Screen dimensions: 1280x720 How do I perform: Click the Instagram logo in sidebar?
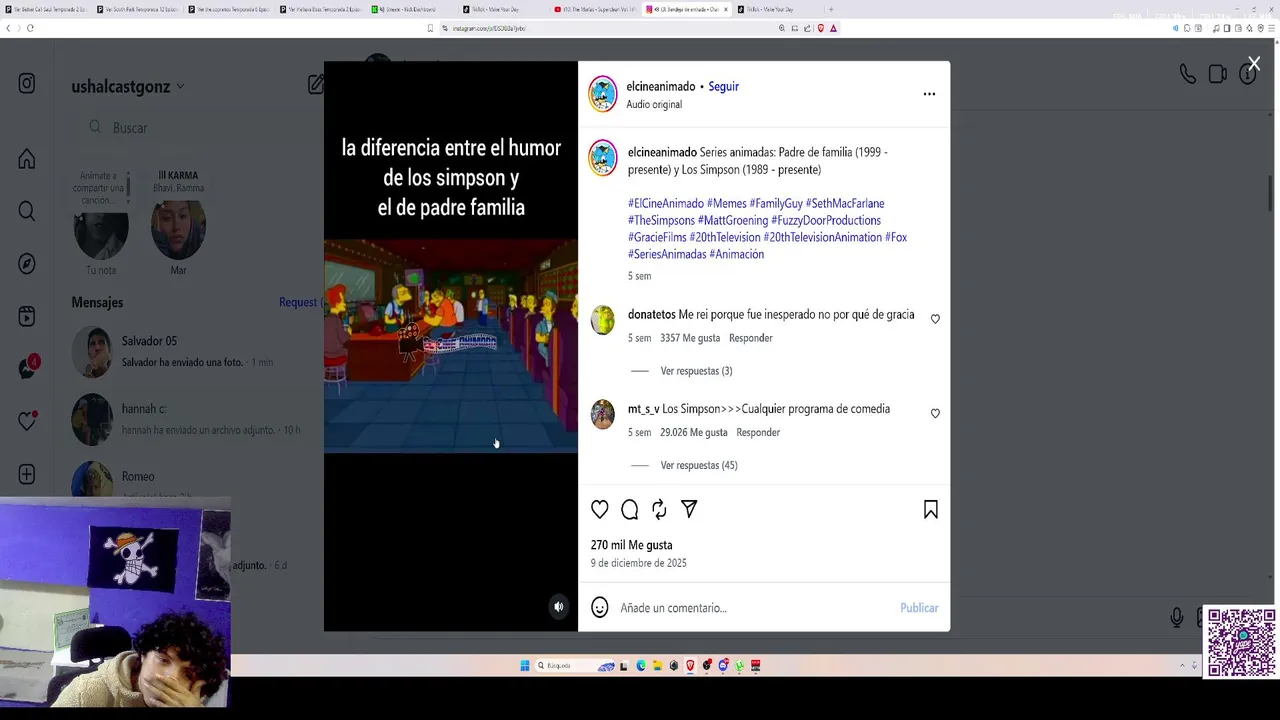pos(27,84)
